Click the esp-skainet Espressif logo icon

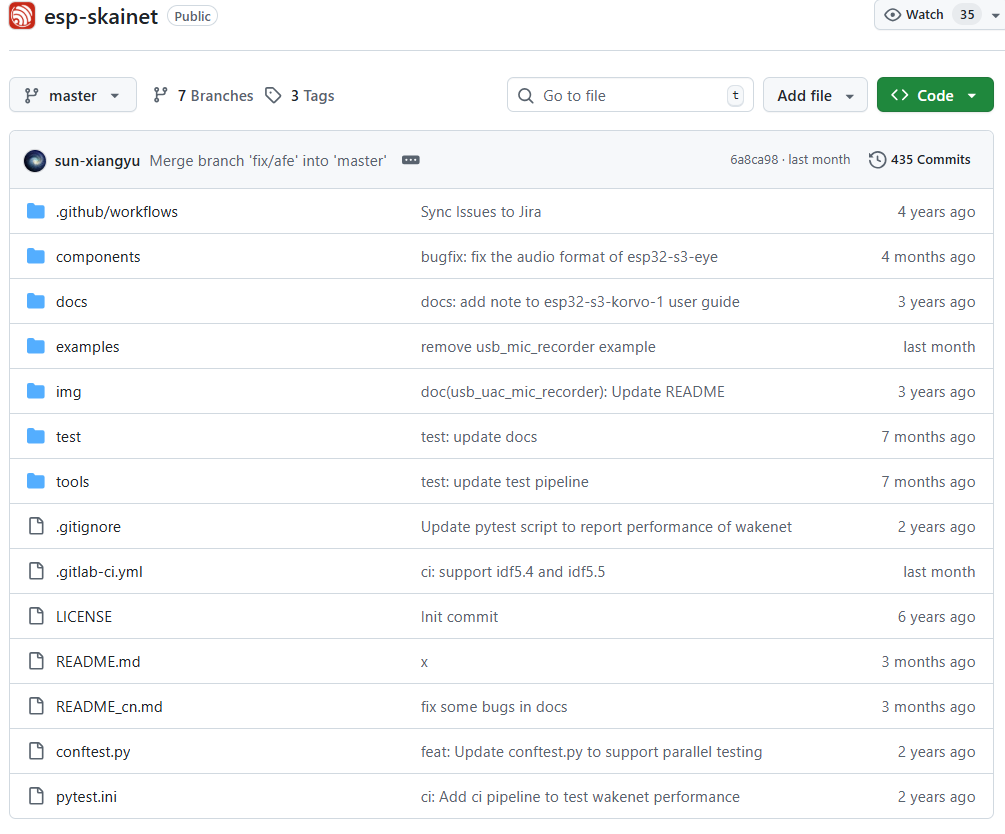(x=22, y=16)
